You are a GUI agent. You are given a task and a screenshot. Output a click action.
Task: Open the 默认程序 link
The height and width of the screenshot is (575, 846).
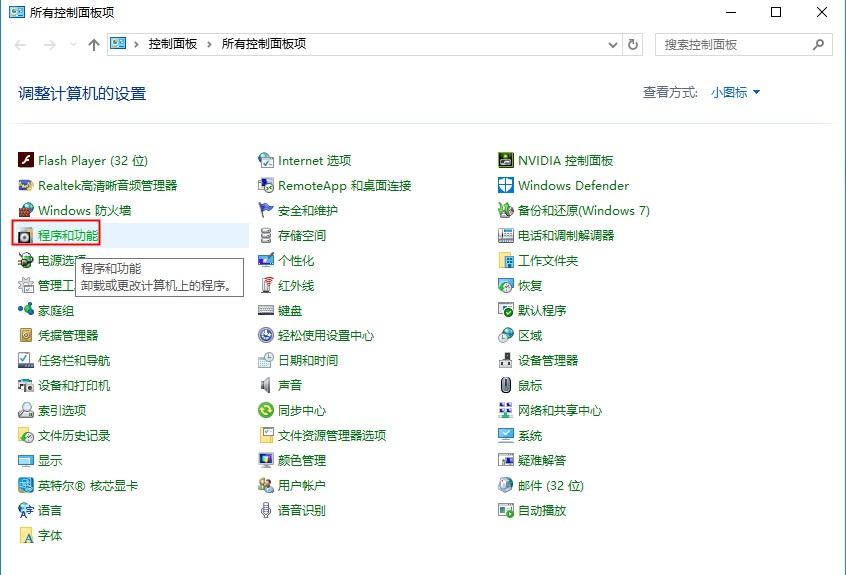(542, 310)
